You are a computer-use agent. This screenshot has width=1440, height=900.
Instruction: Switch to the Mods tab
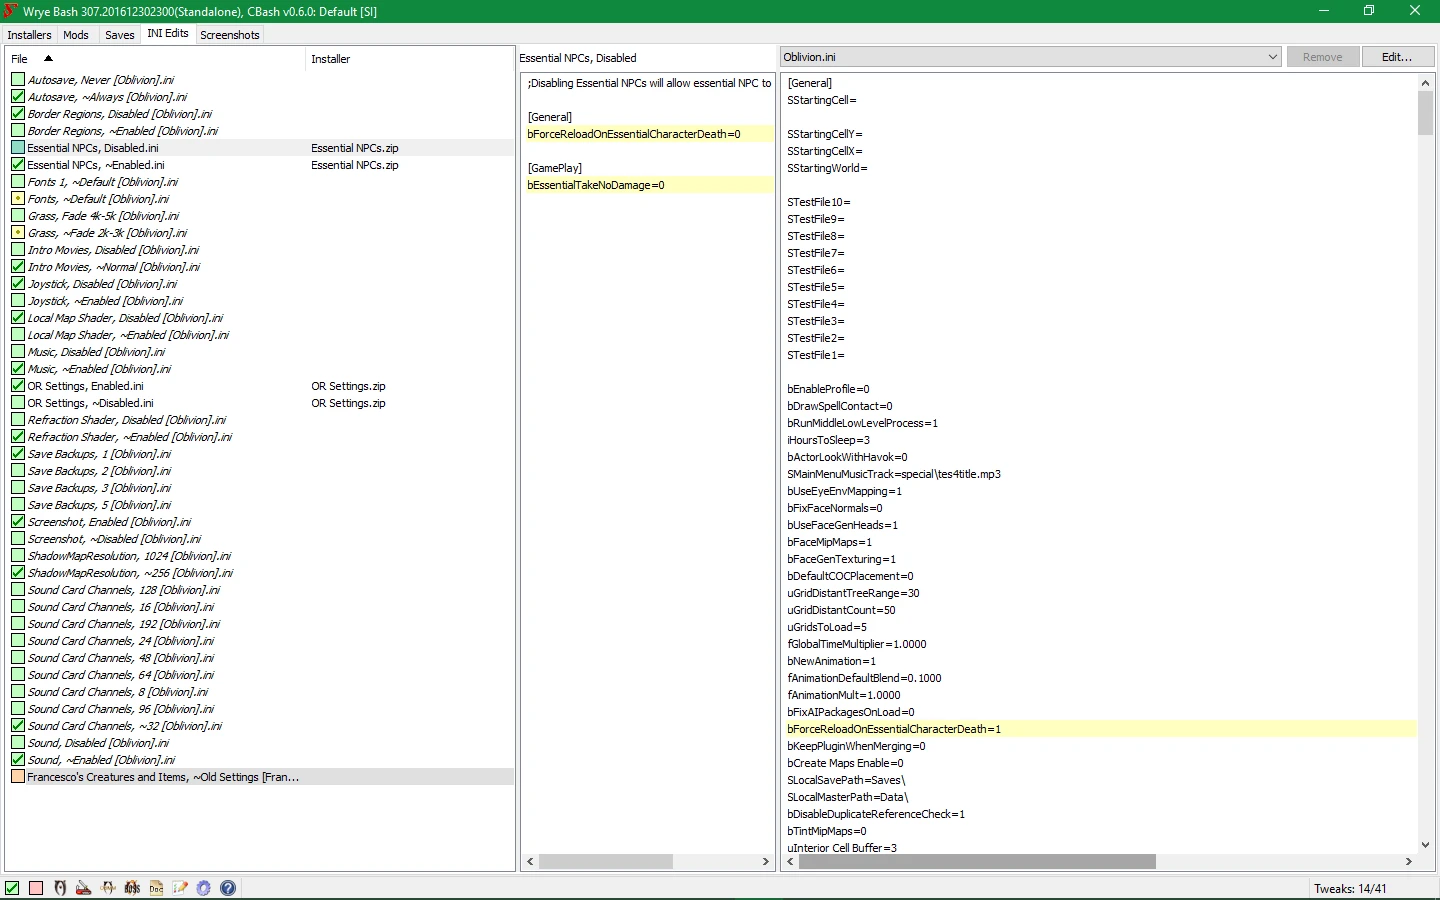point(76,35)
